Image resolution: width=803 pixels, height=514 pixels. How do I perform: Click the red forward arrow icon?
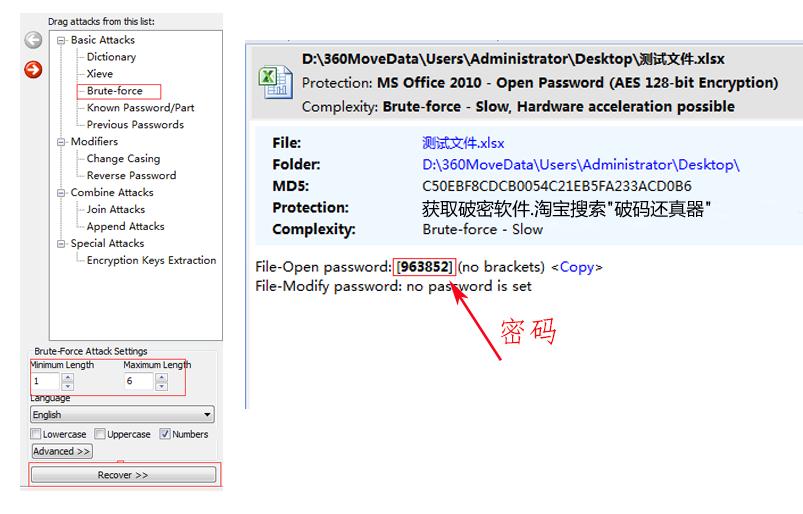coord(33,70)
